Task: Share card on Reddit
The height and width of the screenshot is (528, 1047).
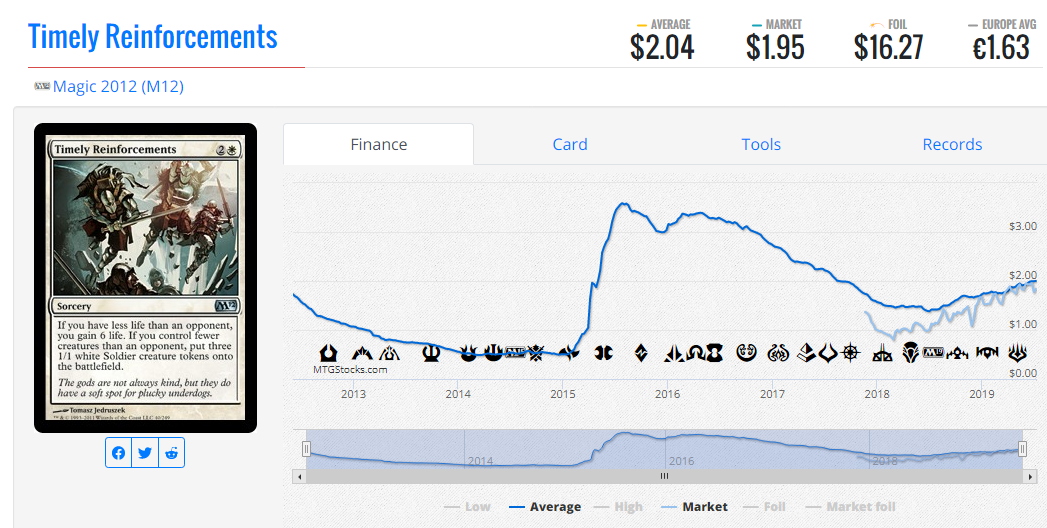Action: click(172, 453)
